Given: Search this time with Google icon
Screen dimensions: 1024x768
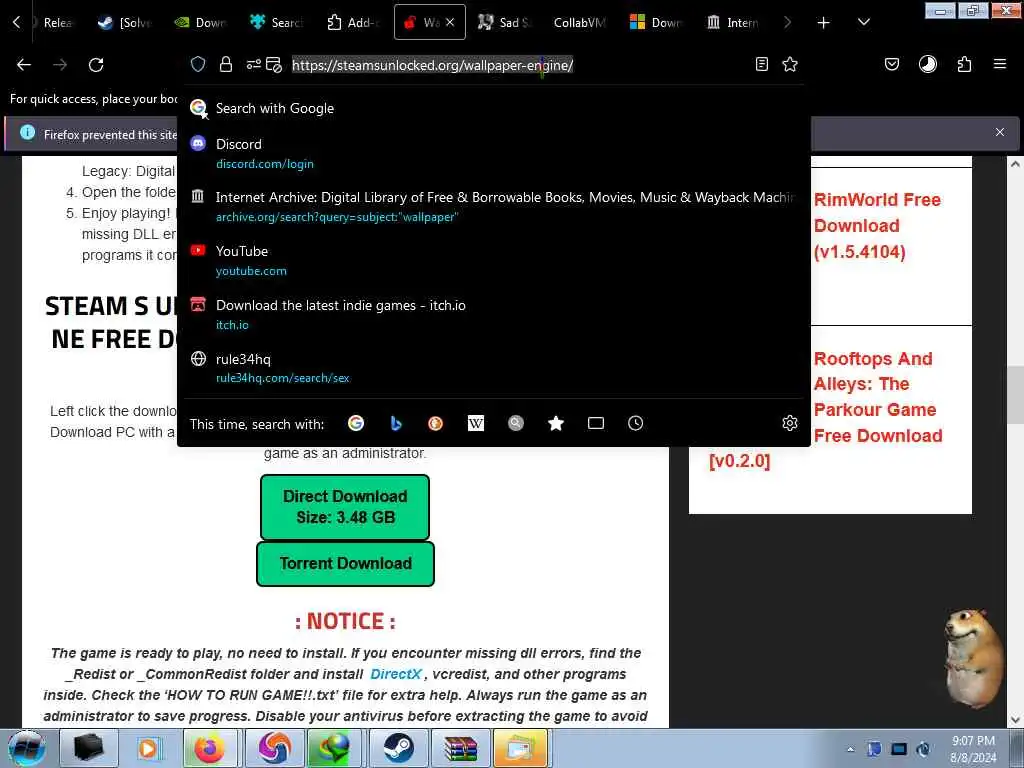Looking at the screenshot, I should (x=356, y=424).
